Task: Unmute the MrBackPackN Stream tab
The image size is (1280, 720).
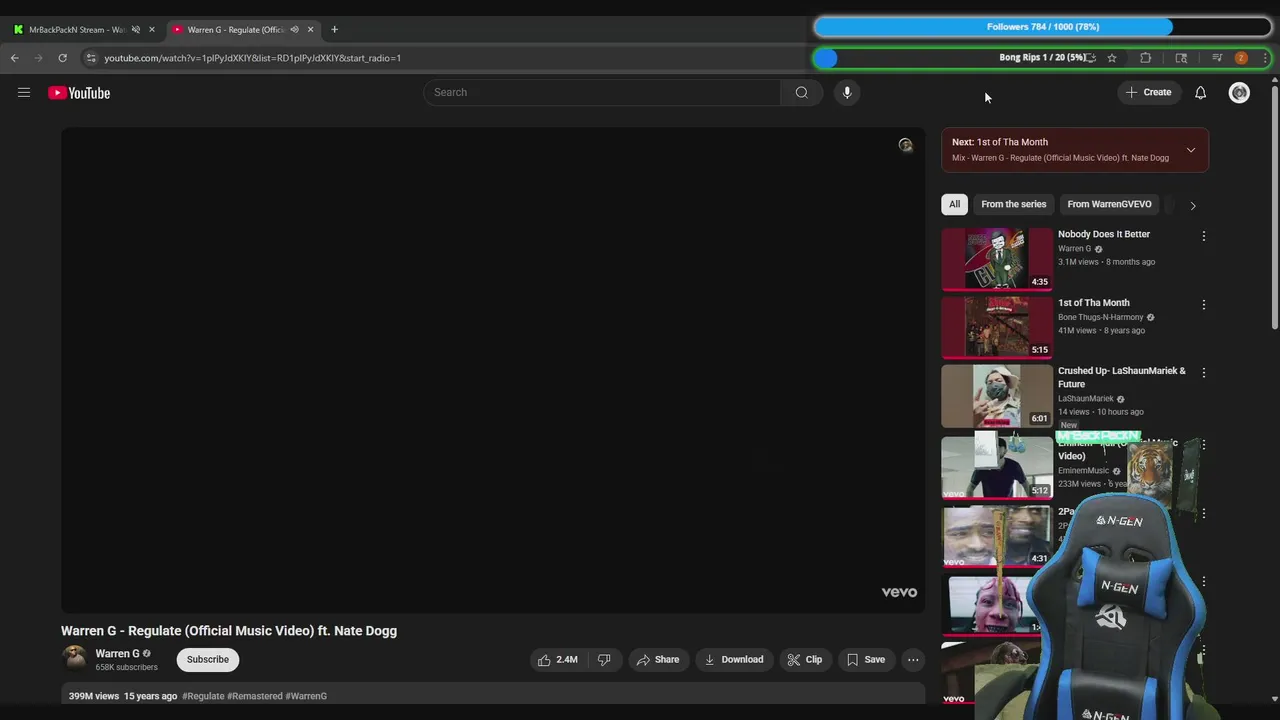Action: coord(136,30)
